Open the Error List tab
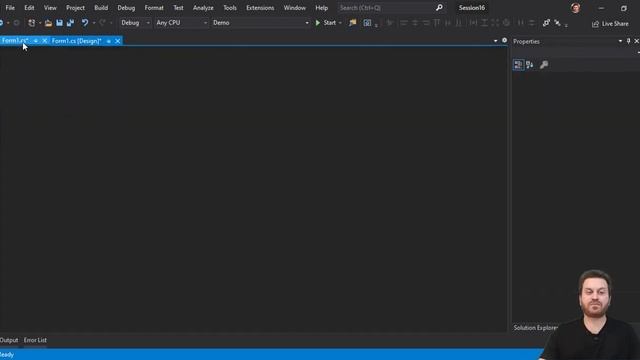 click(x=35, y=340)
